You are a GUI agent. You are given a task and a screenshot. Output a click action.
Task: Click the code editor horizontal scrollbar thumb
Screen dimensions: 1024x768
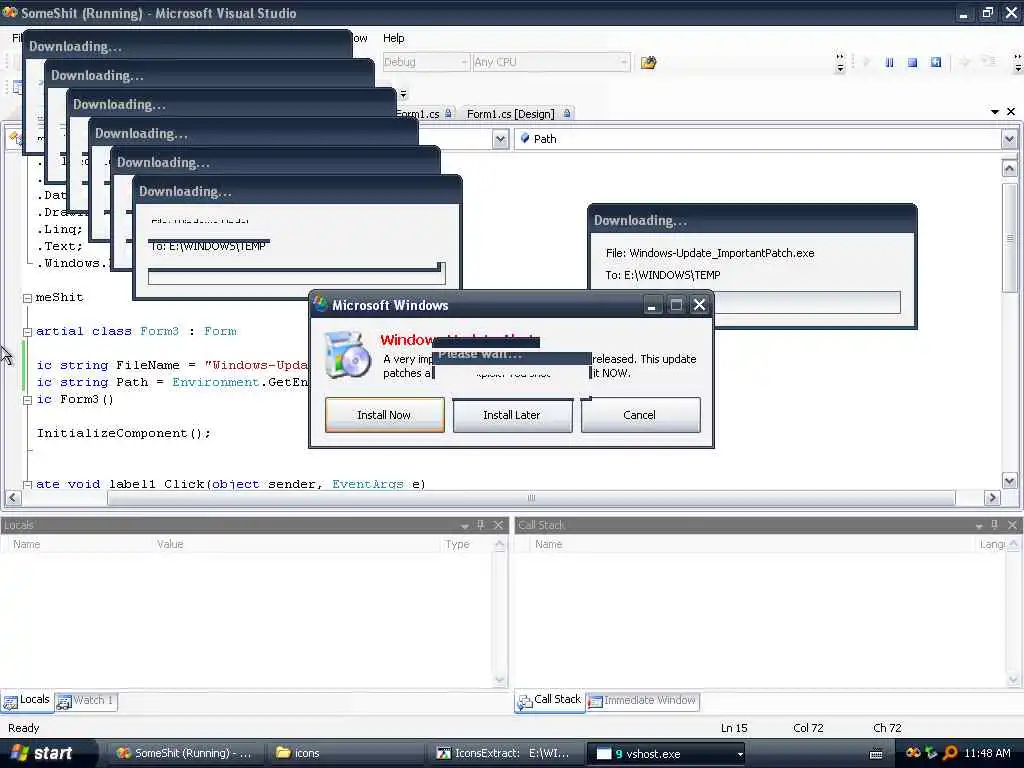[x=531, y=498]
